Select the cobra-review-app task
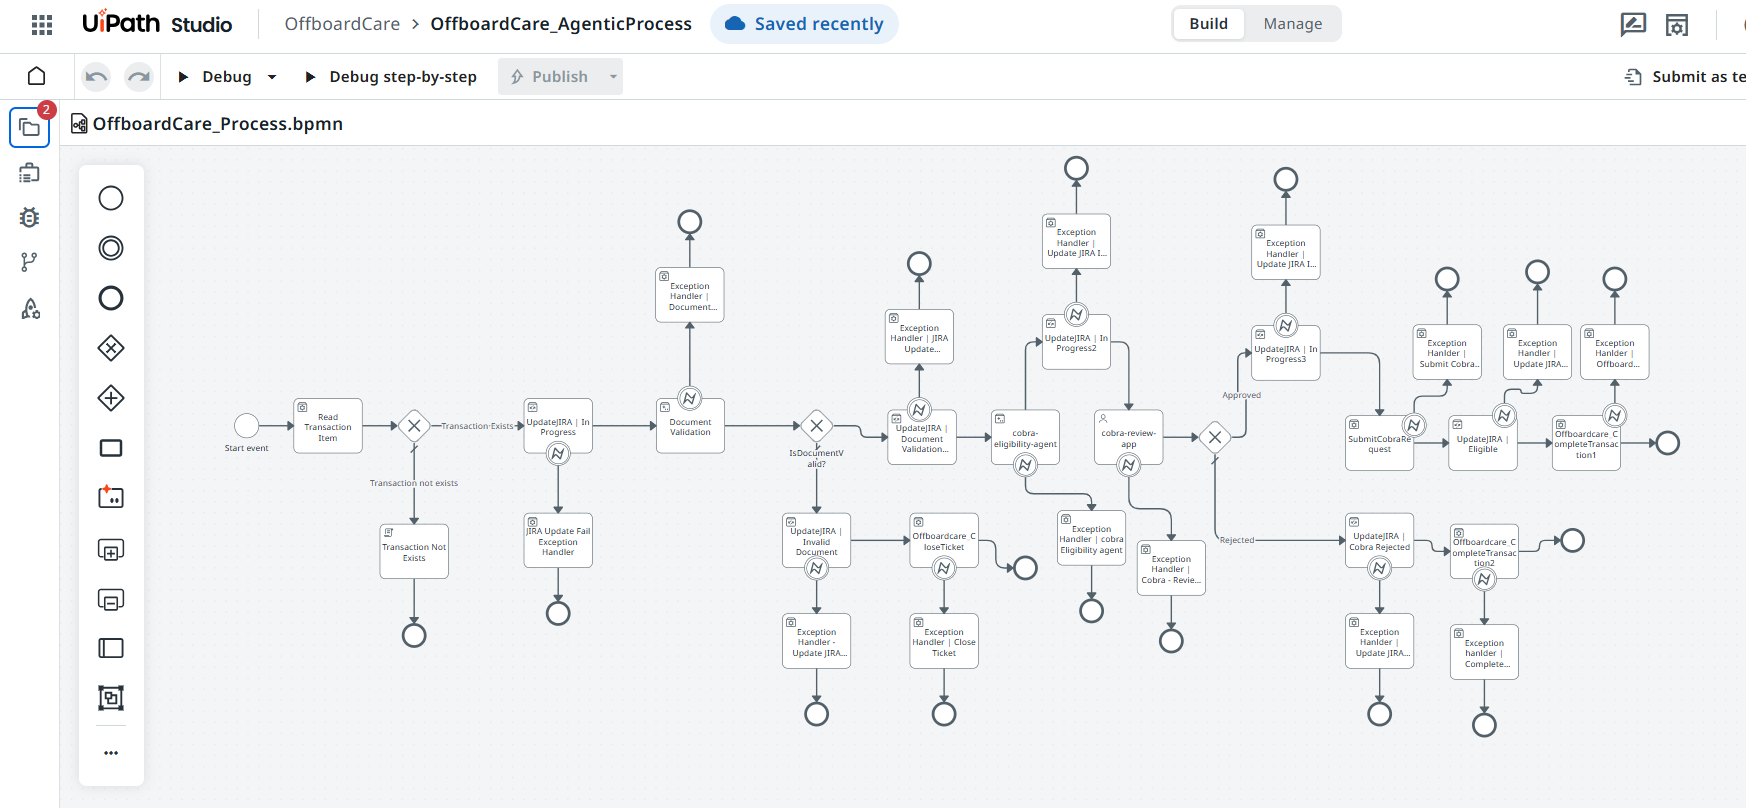The image size is (1746, 808). [1129, 438]
